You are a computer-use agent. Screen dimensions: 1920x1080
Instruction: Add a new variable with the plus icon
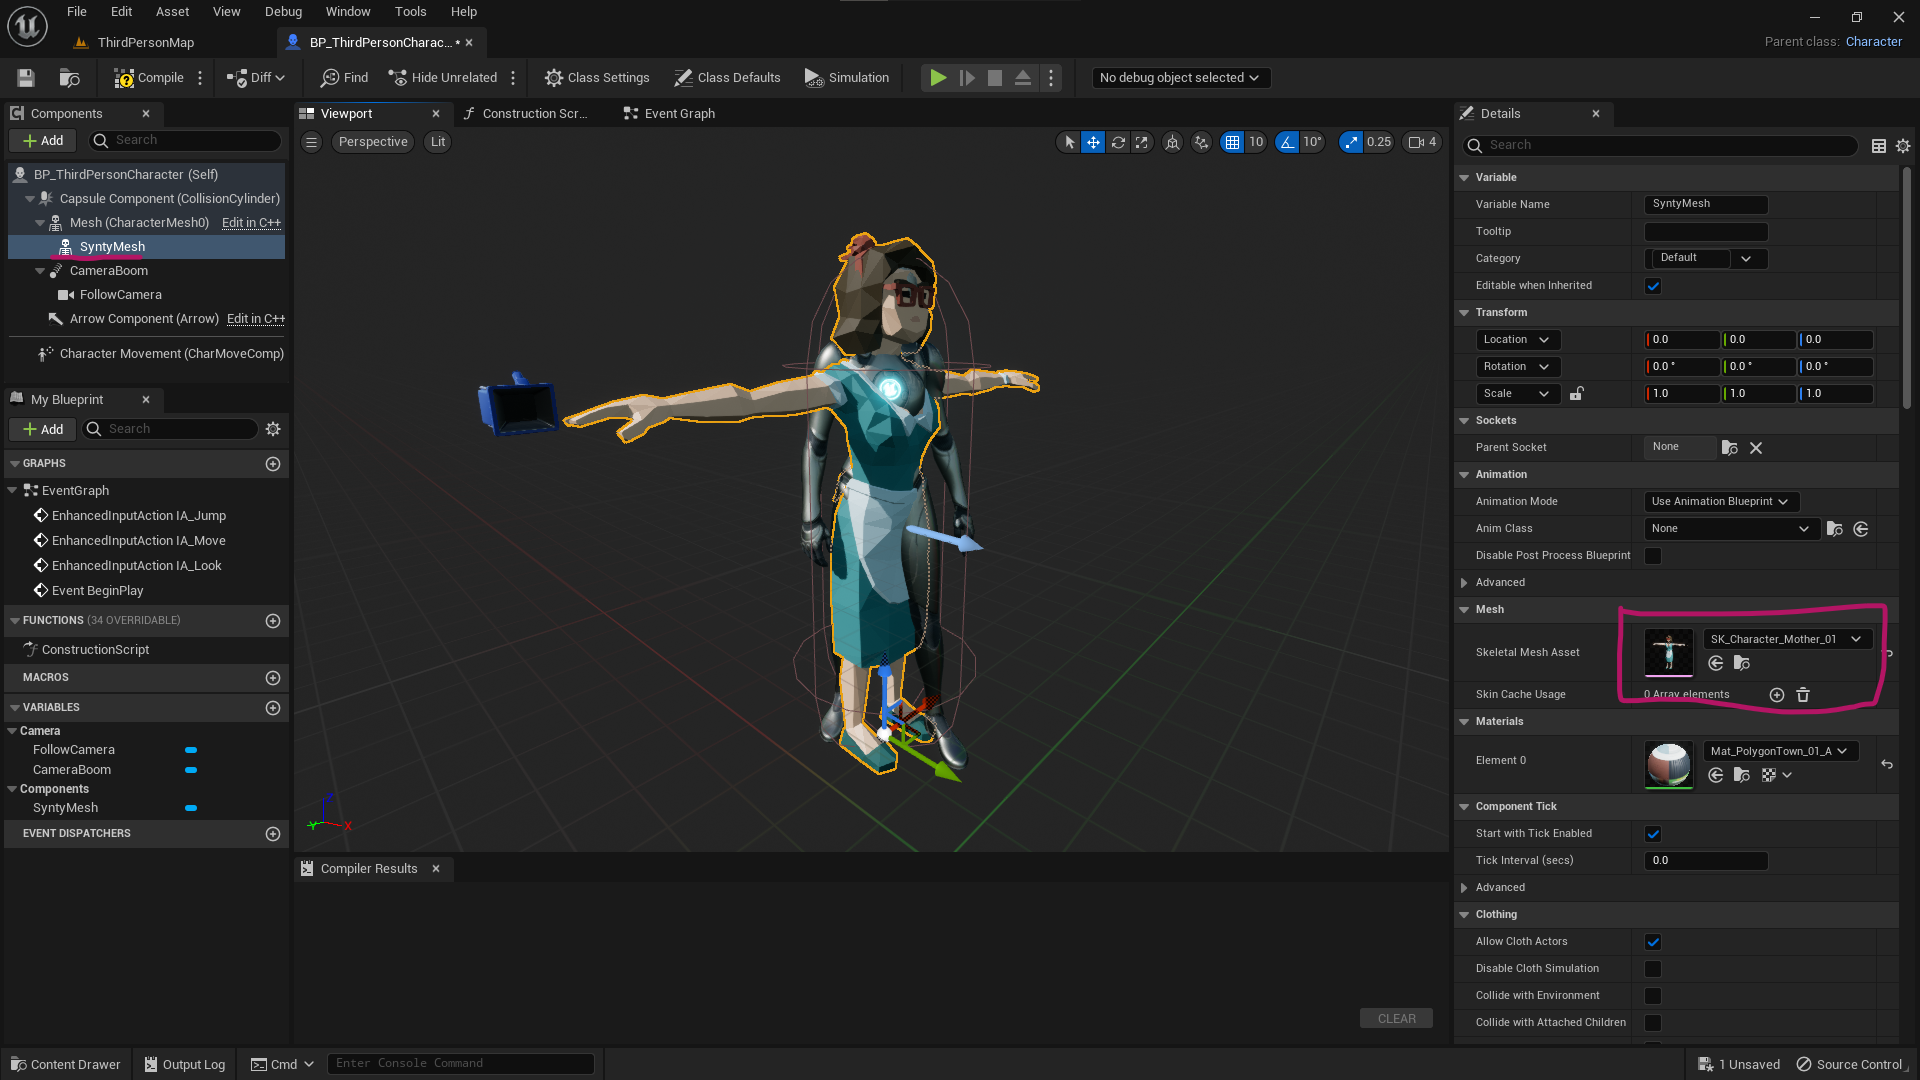pos(273,708)
